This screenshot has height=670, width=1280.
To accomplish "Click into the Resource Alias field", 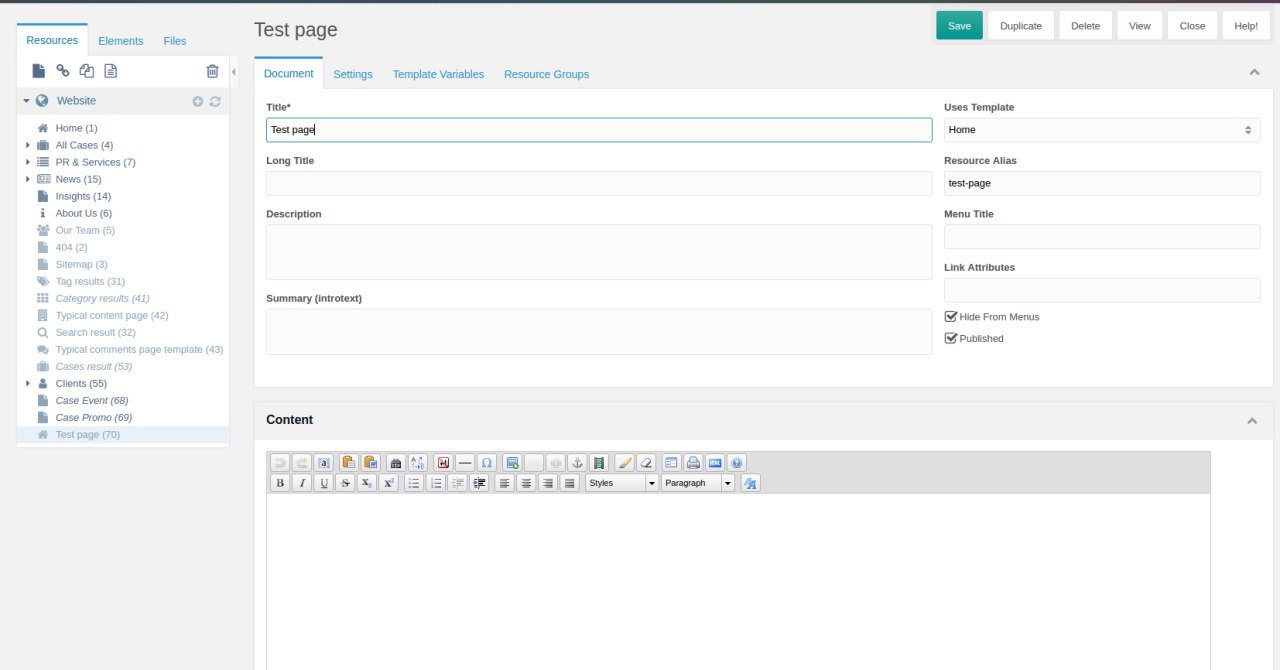I will click(1102, 183).
